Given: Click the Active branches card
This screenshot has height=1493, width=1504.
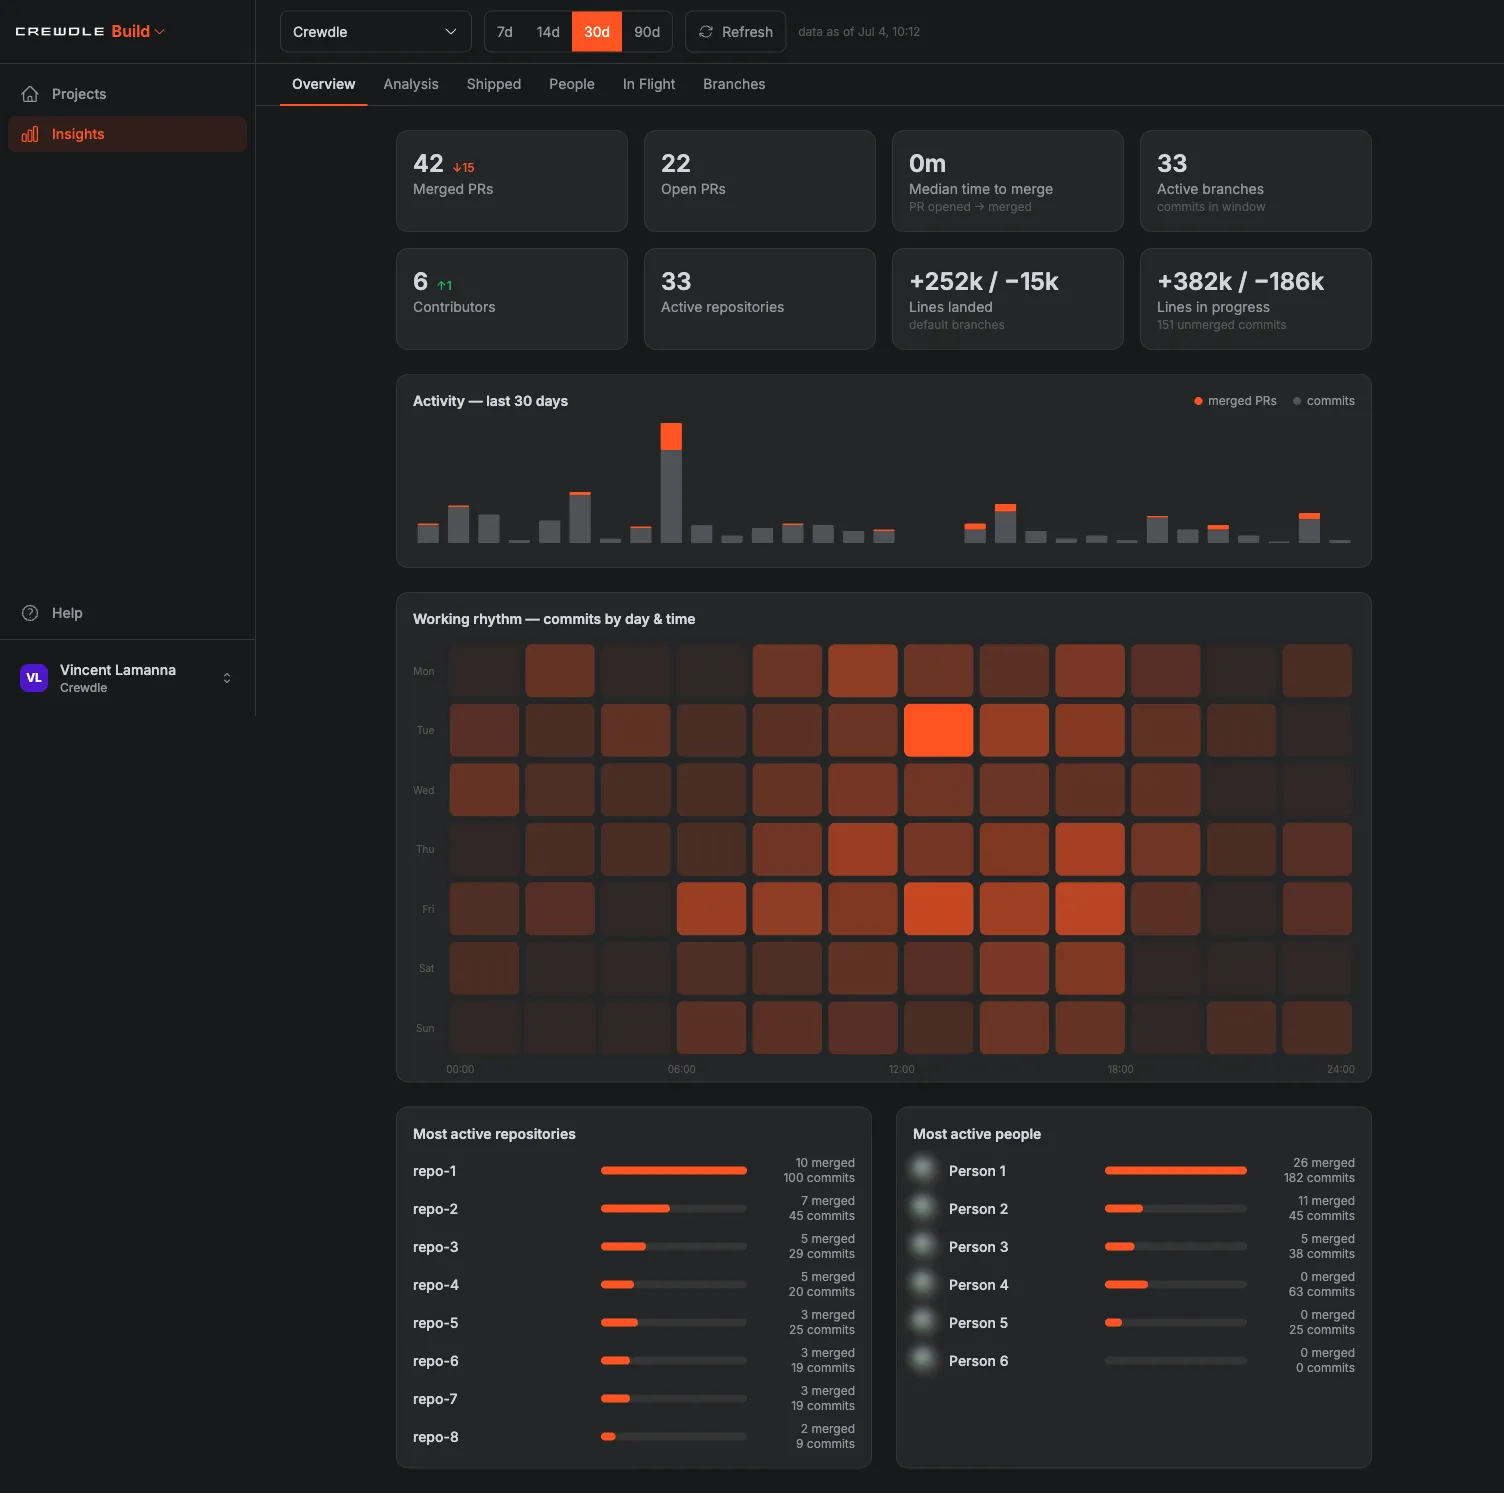Looking at the screenshot, I should 1256,181.
